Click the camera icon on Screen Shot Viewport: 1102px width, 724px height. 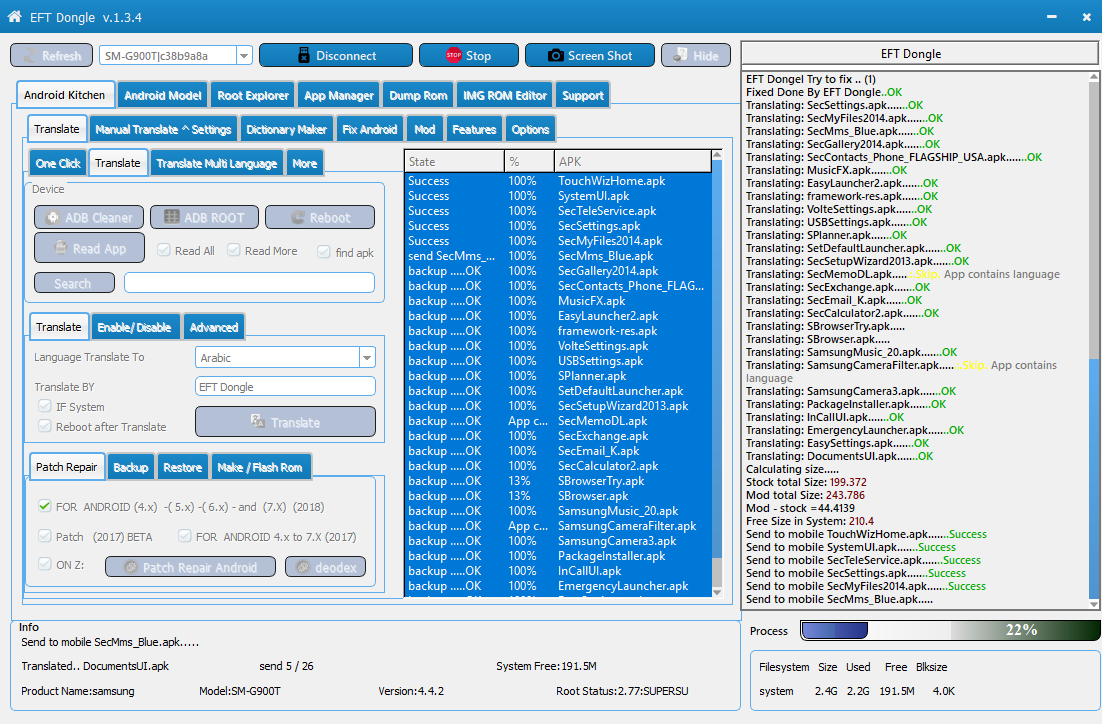pos(555,55)
